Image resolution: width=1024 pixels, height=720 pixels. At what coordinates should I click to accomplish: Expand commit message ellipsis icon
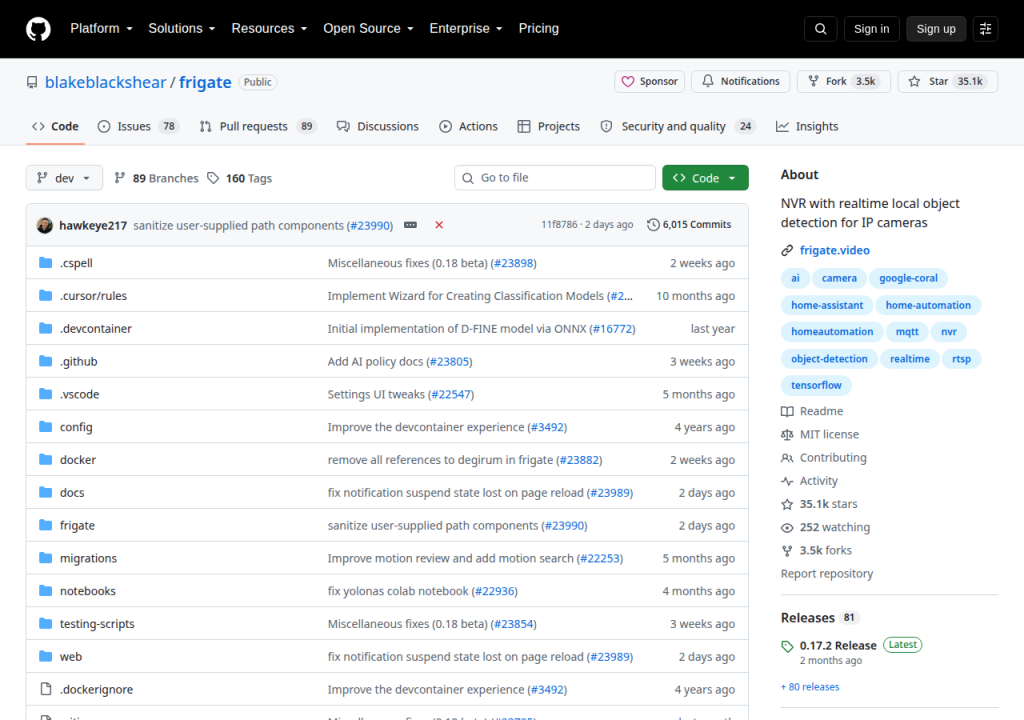410,225
